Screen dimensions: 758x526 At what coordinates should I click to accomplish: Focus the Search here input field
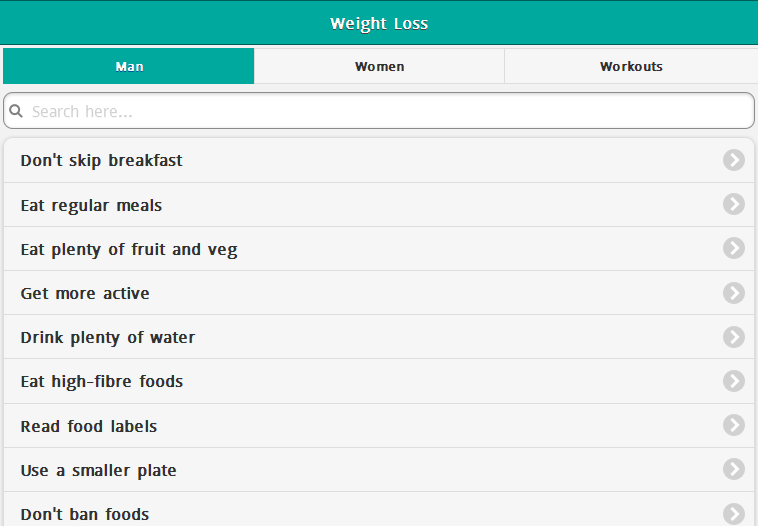point(388,111)
